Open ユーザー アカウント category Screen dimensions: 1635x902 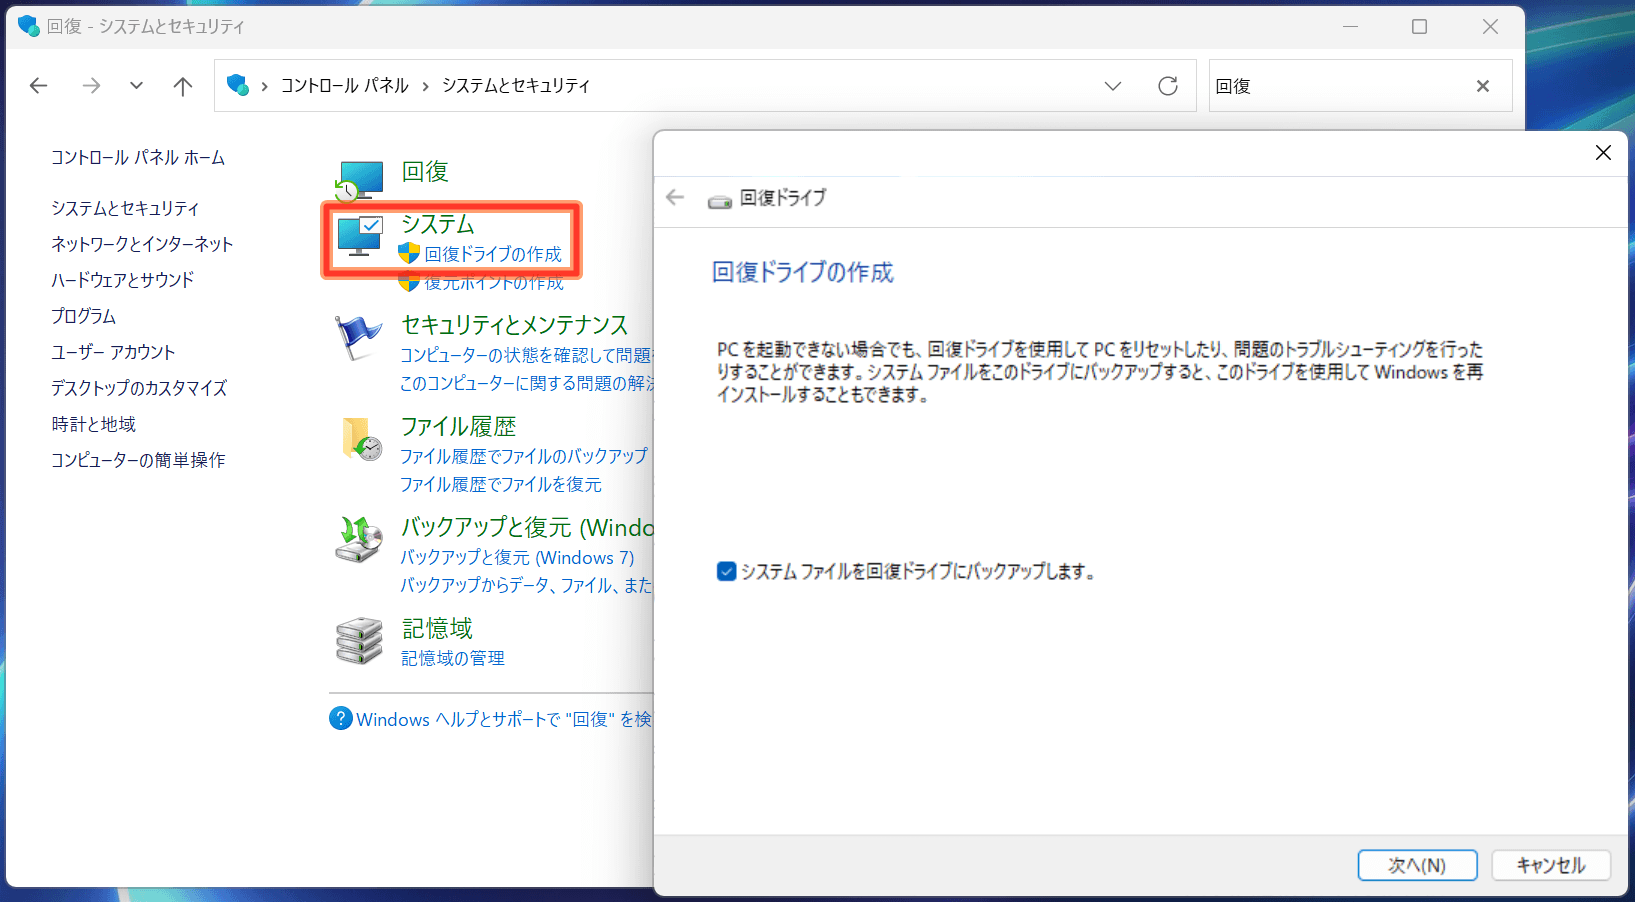point(113,352)
